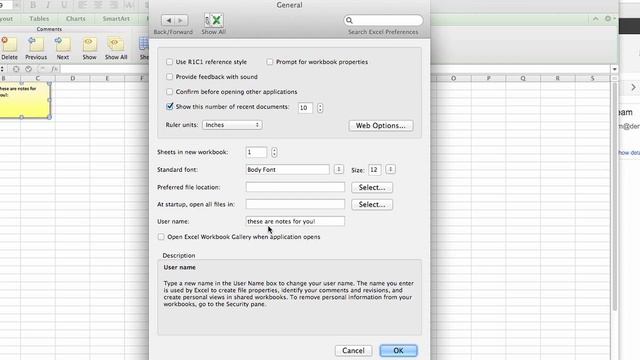640x360 pixels.
Task: Select column E header in spreadsheet
Action: [x=107, y=78]
